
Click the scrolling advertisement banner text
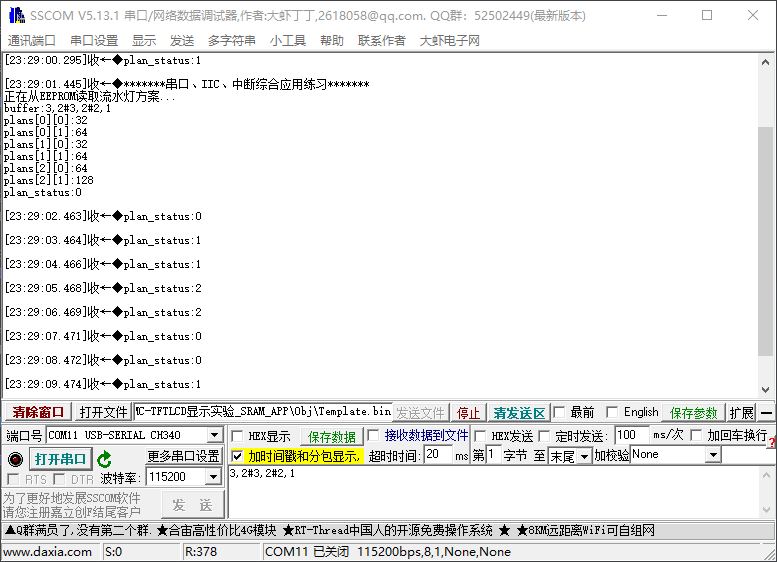click(x=330, y=530)
